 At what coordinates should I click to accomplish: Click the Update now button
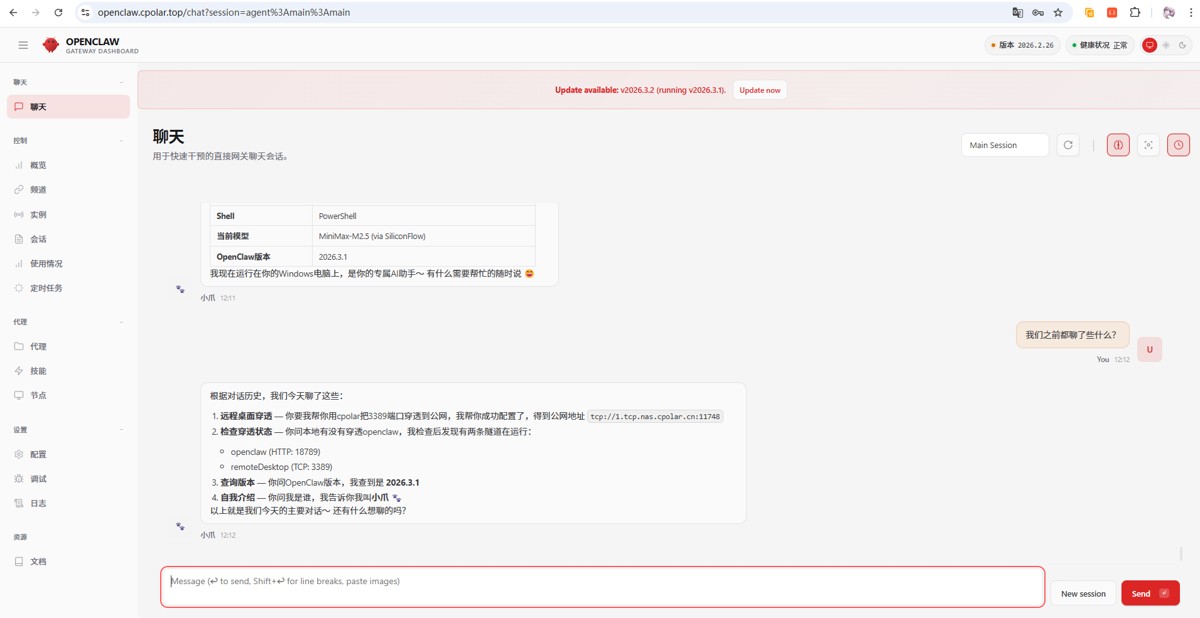pos(760,90)
